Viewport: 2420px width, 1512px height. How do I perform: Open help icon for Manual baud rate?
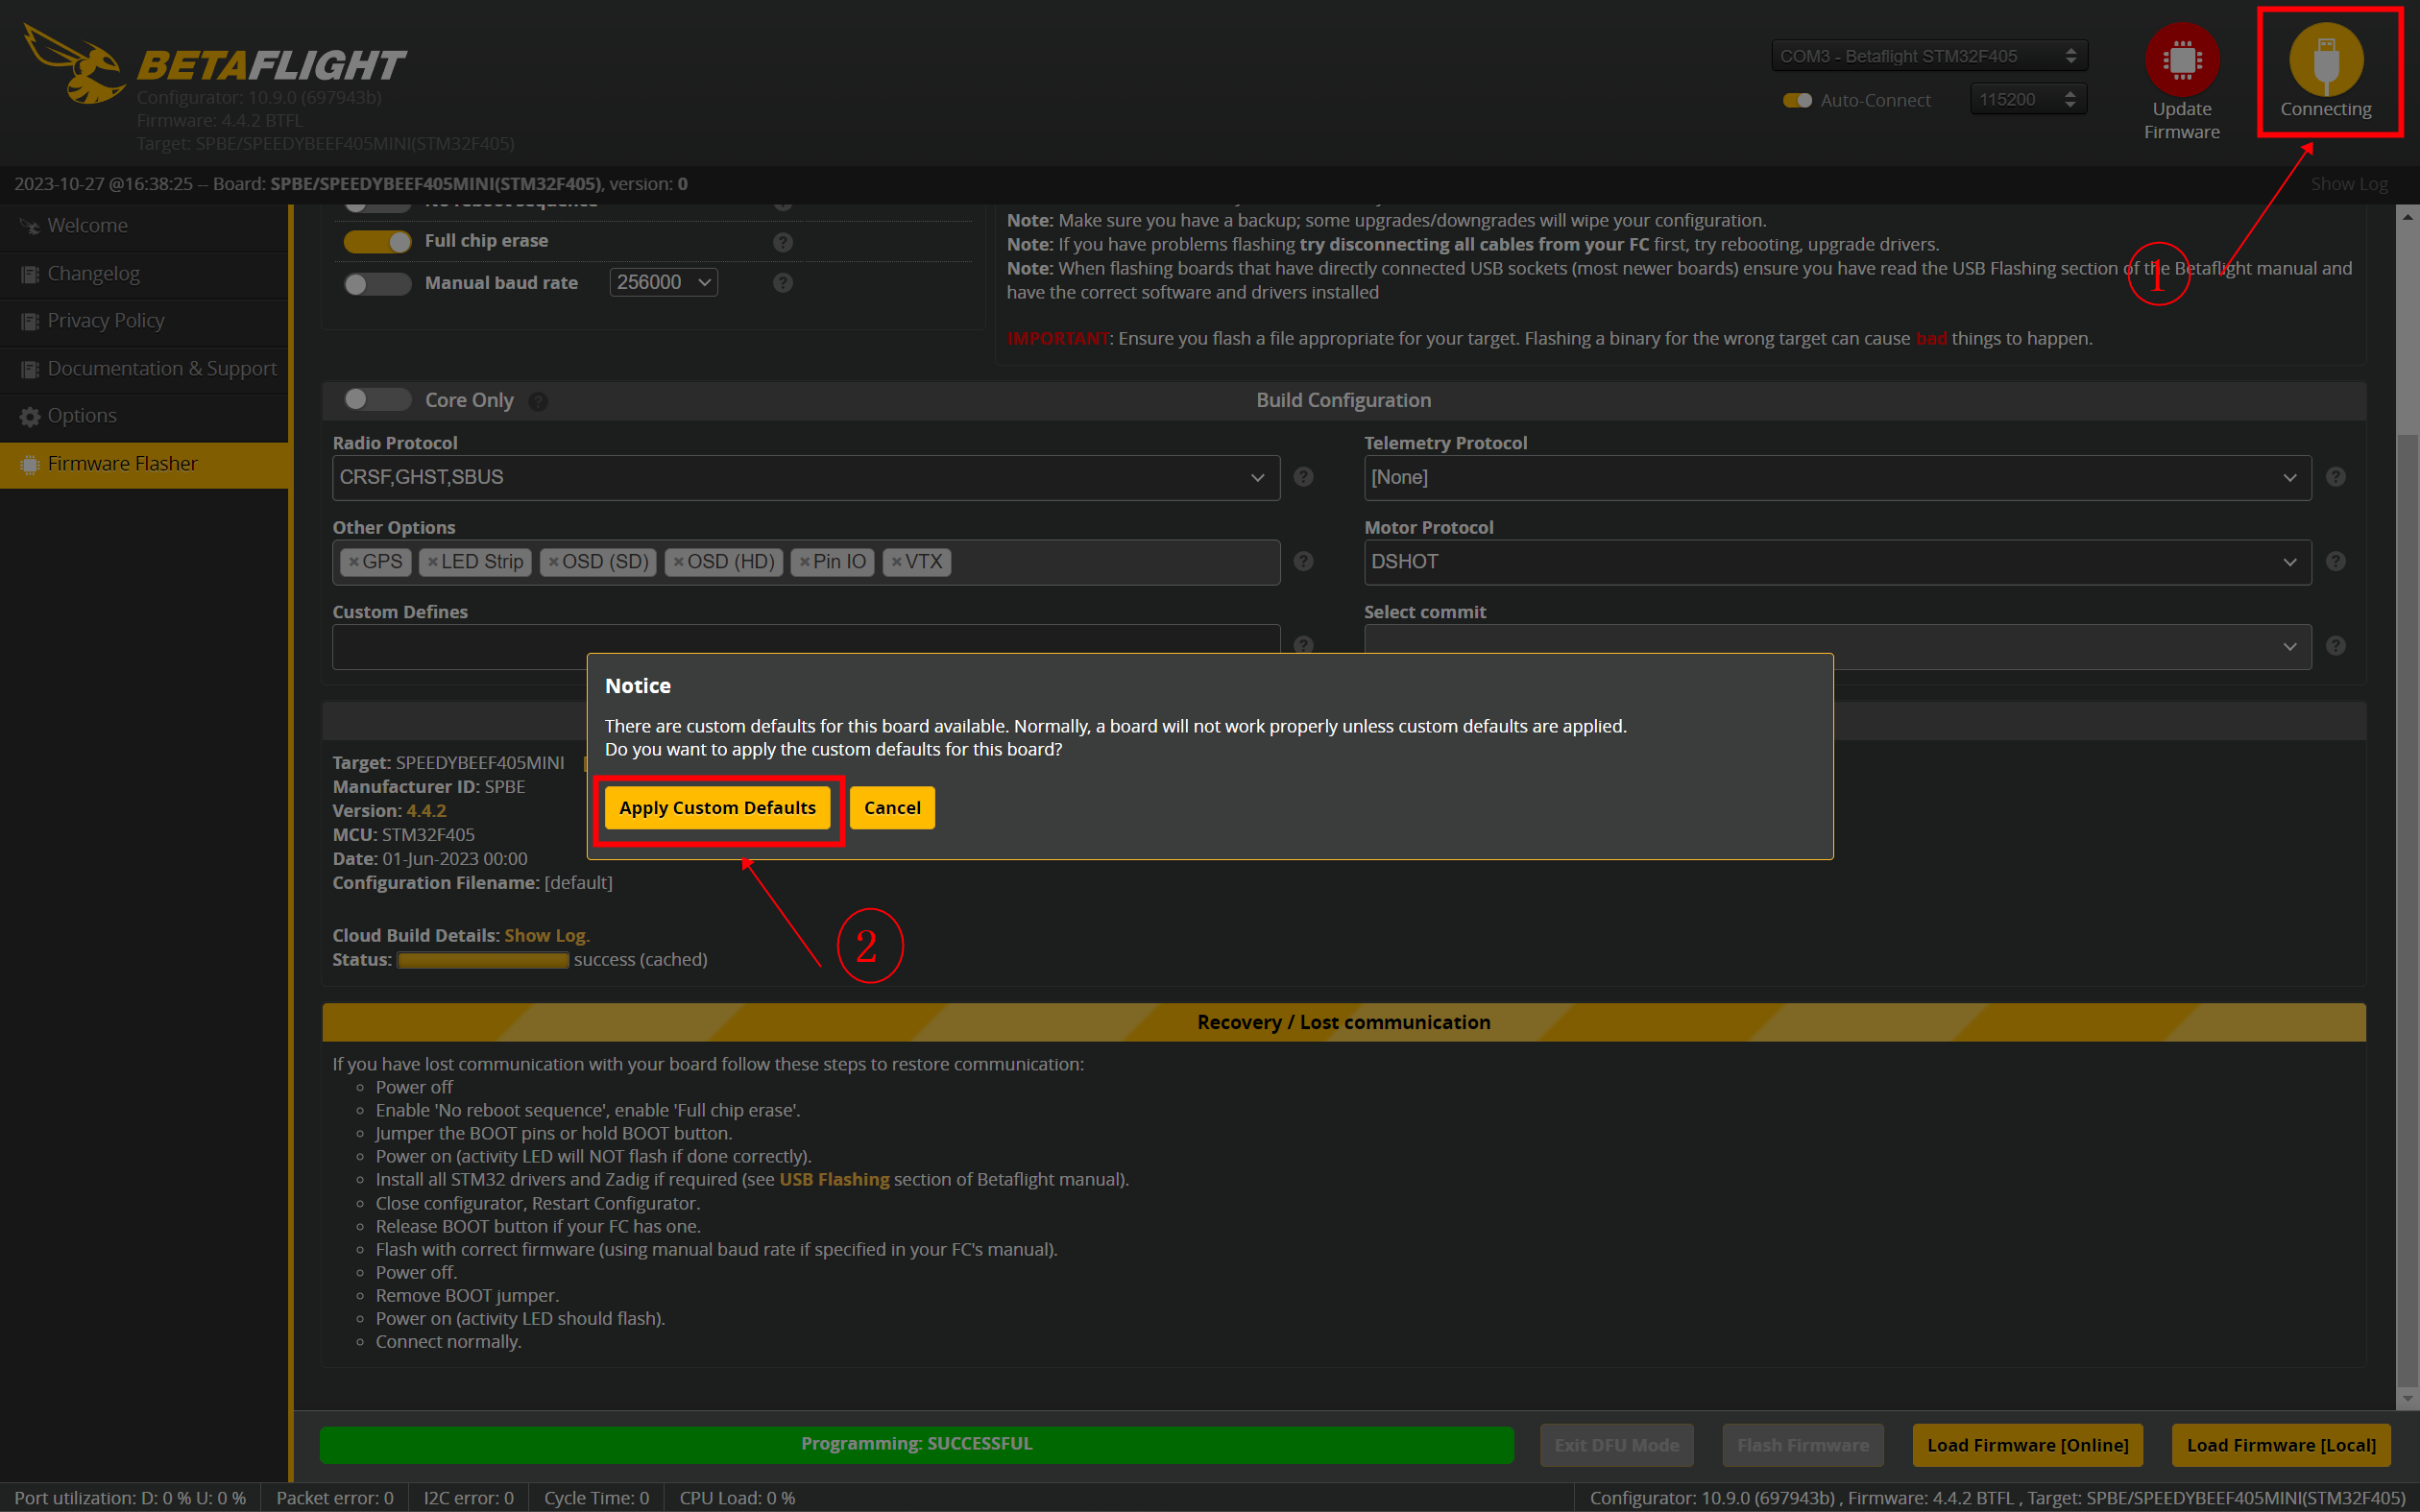point(783,283)
